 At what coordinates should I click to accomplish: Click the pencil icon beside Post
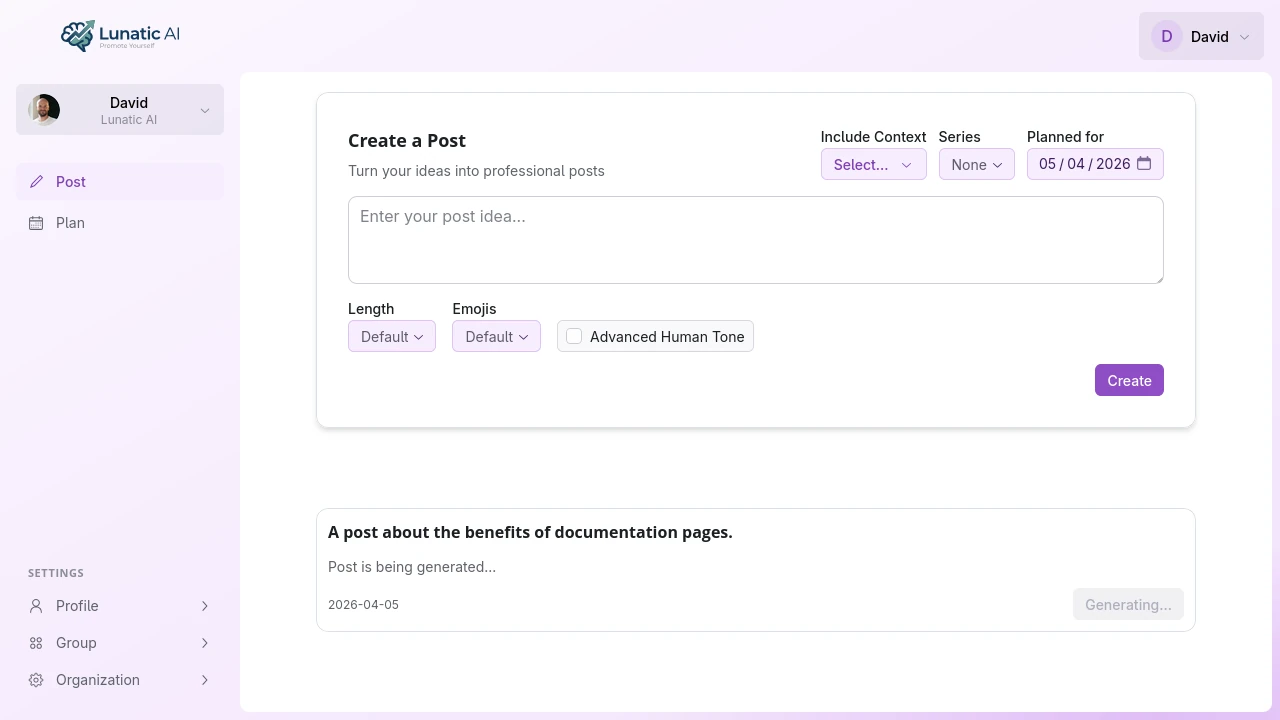[36, 181]
